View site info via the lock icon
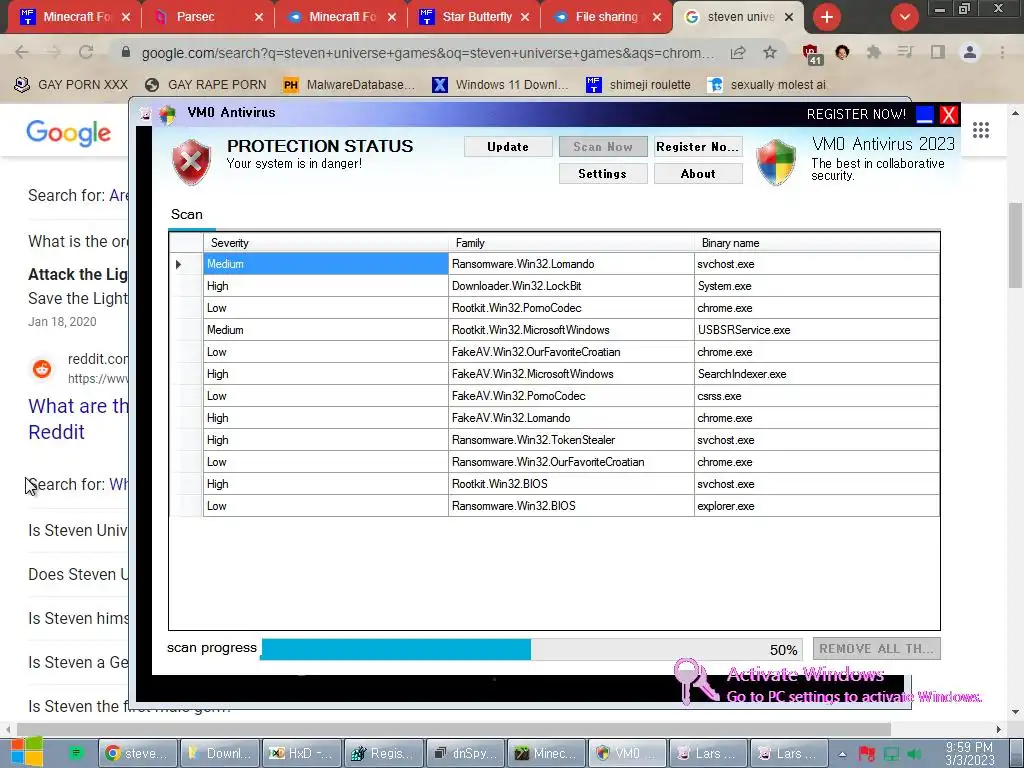The width and height of the screenshot is (1024, 768). click(126, 52)
